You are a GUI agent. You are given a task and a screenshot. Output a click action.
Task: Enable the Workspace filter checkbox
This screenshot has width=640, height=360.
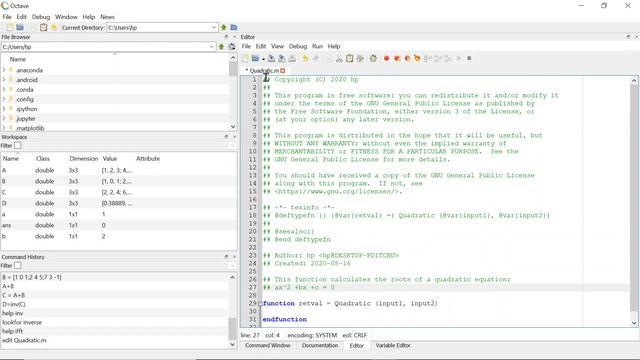coord(18,146)
